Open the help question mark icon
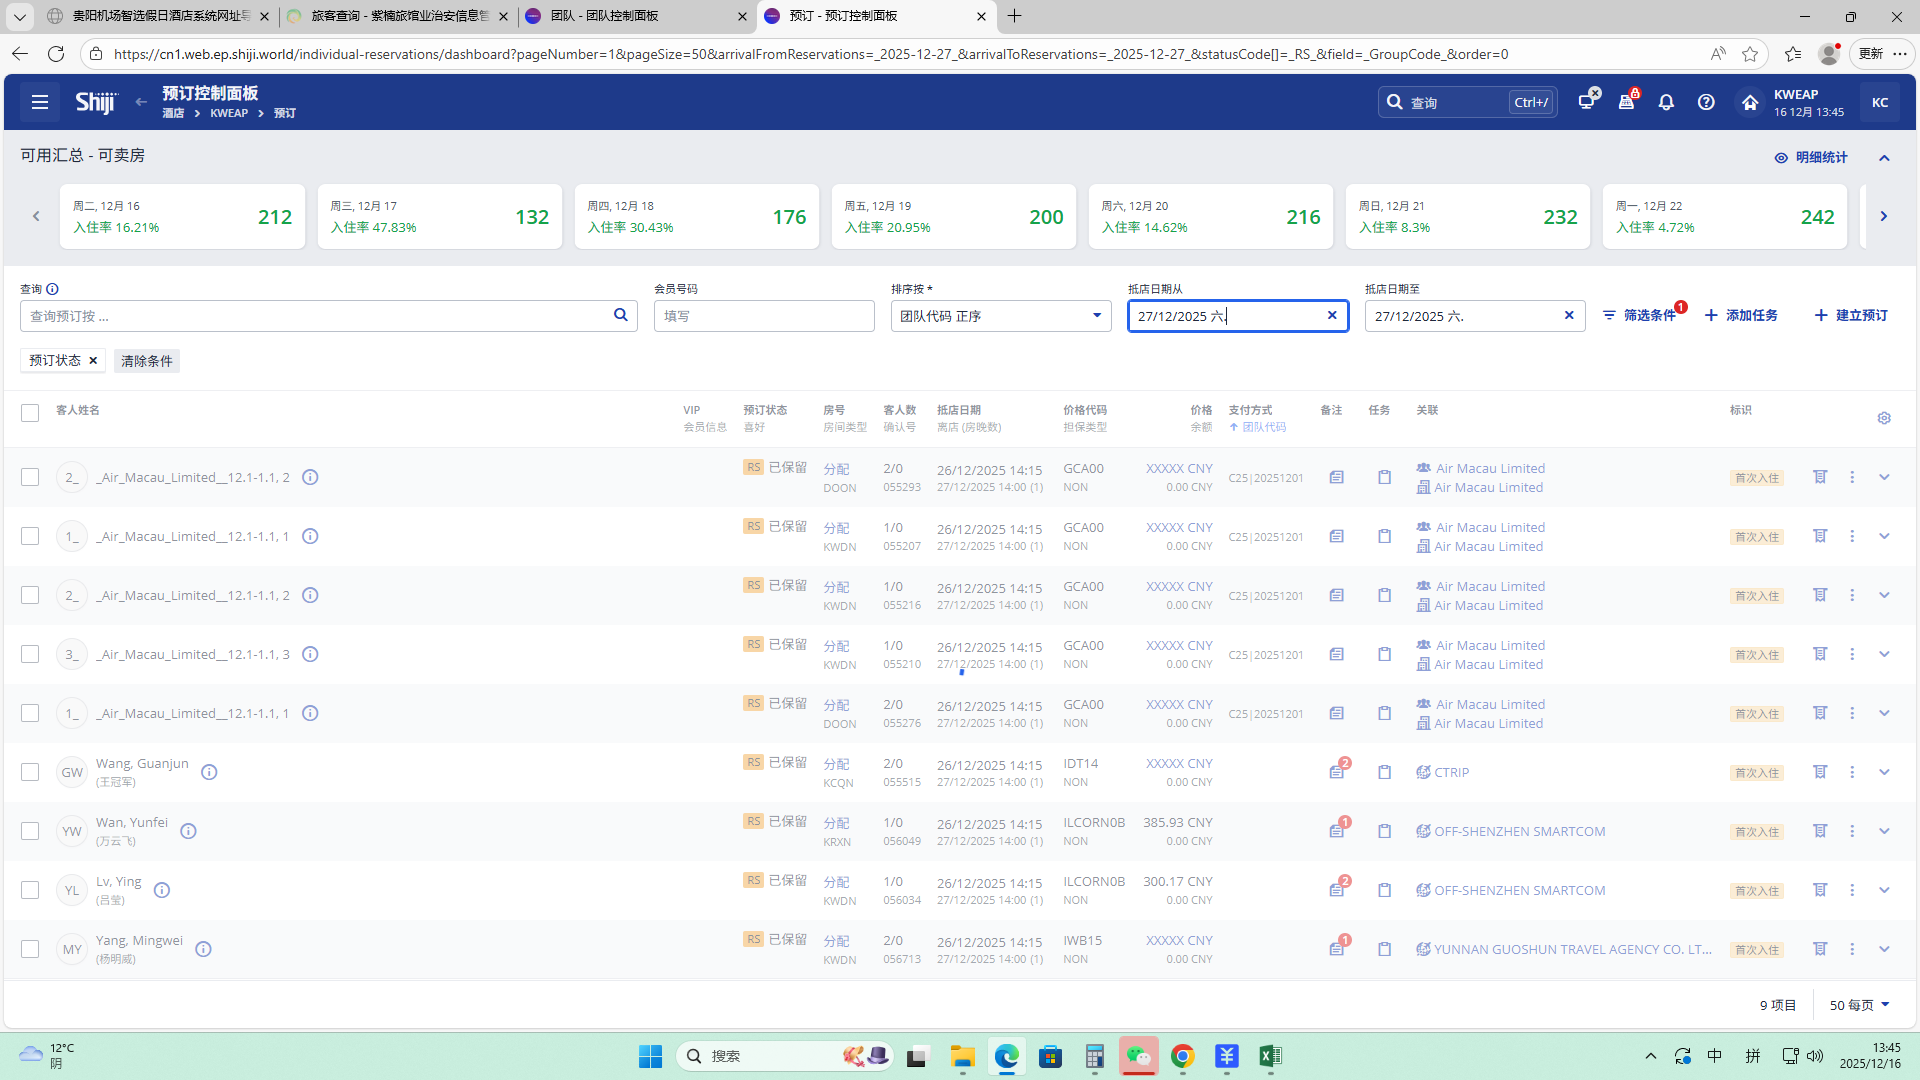The width and height of the screenshot is (1920, 1080). pos(1706,102)
